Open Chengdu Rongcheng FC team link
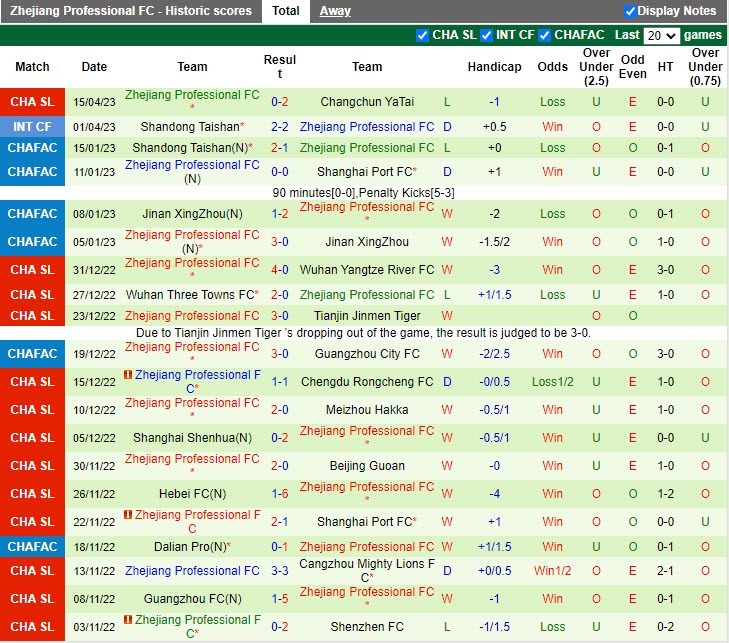729x643 pixels. pos(367,382)
